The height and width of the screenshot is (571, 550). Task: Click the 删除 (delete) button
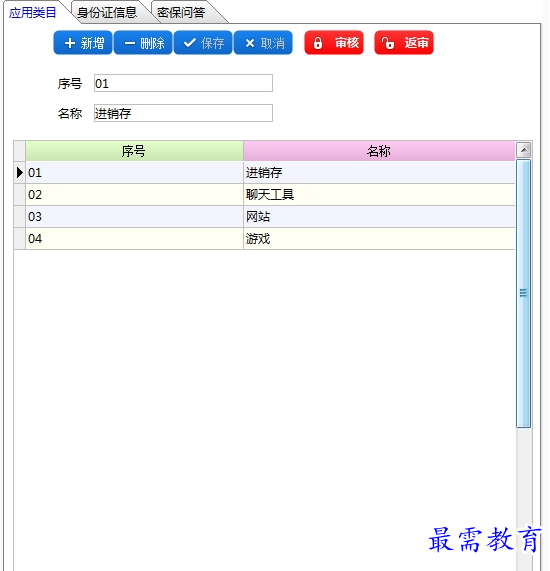pos(143,43)
